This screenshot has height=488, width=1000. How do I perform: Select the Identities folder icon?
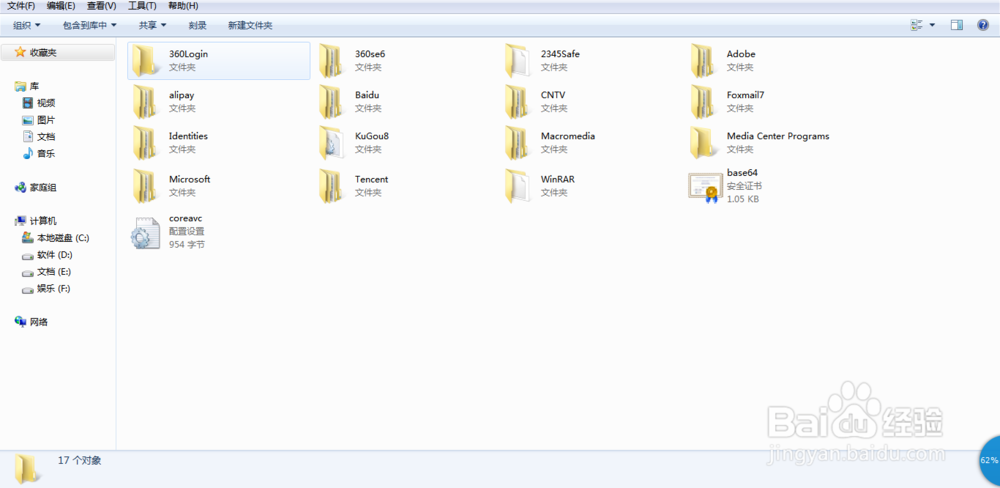click(x=145, y=143)
